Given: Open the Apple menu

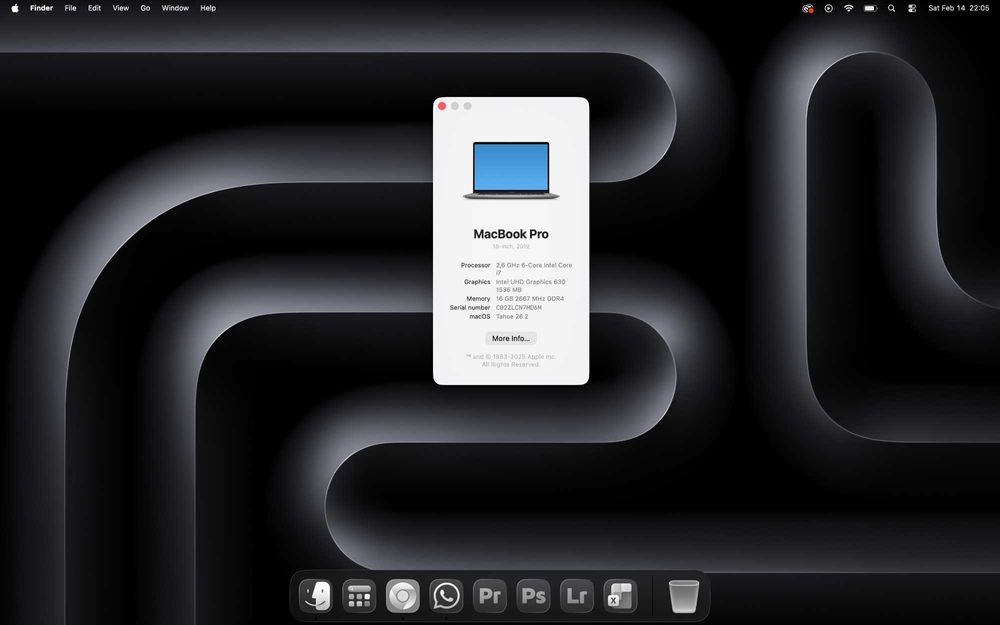Looking at the screenshot, I should click(x=15, y=8).
